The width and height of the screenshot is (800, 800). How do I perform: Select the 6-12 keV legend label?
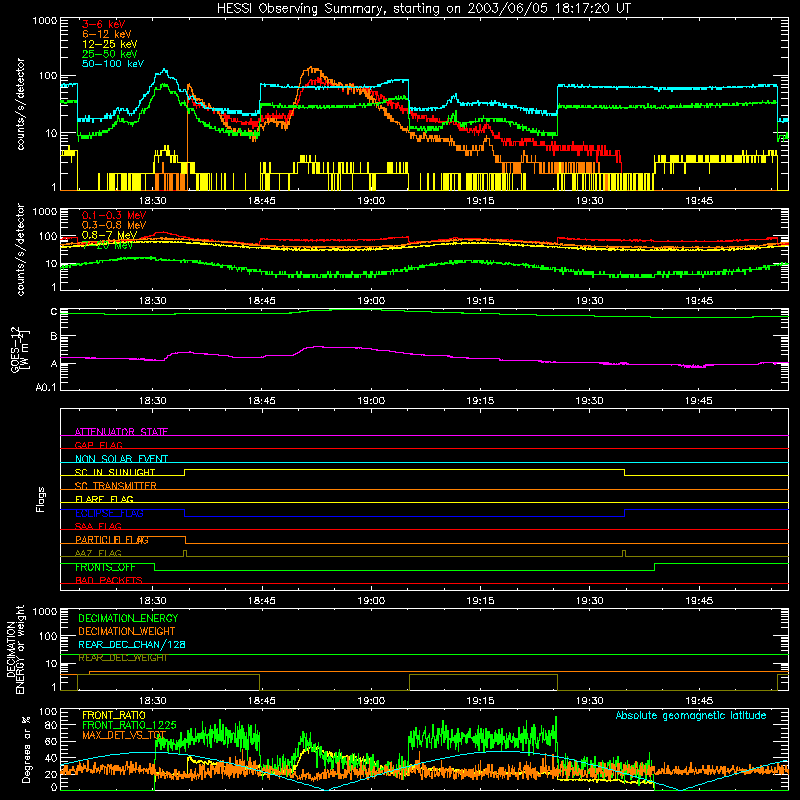click(x=106, y=34)
